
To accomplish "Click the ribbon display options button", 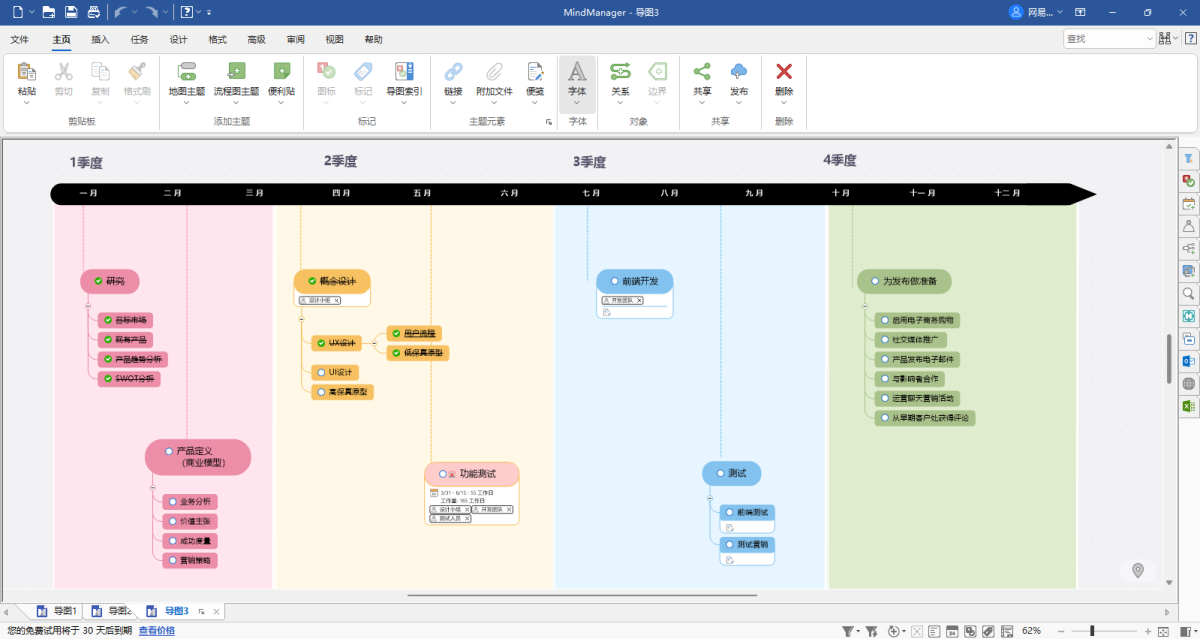I will (x=1080, y=12).
